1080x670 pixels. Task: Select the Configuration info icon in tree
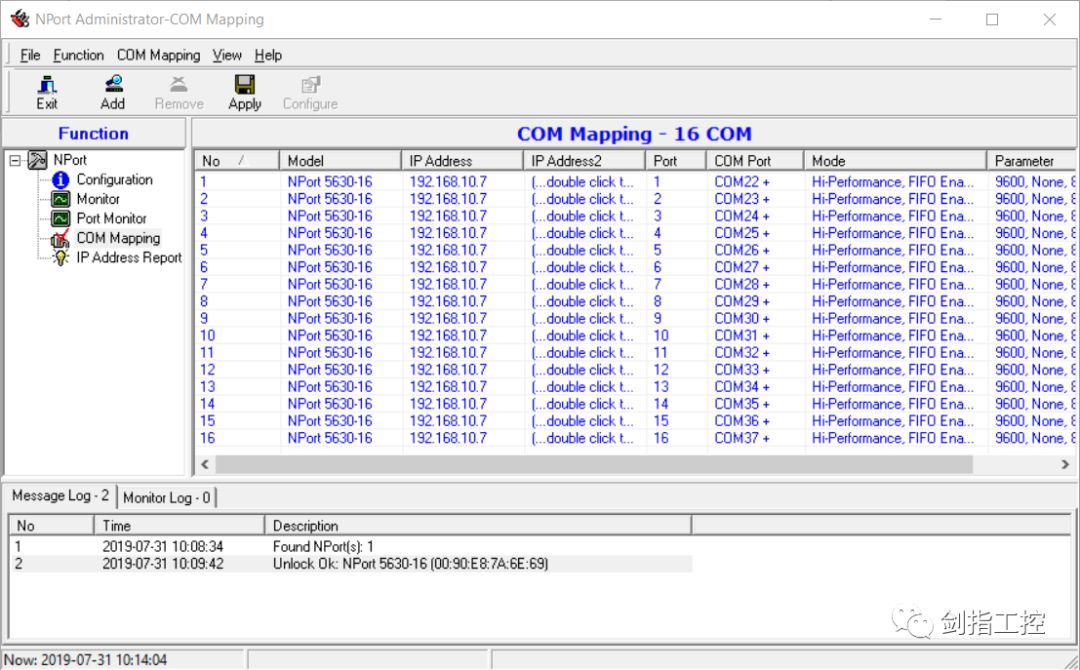pyautogui.click(x=61, y=180)
